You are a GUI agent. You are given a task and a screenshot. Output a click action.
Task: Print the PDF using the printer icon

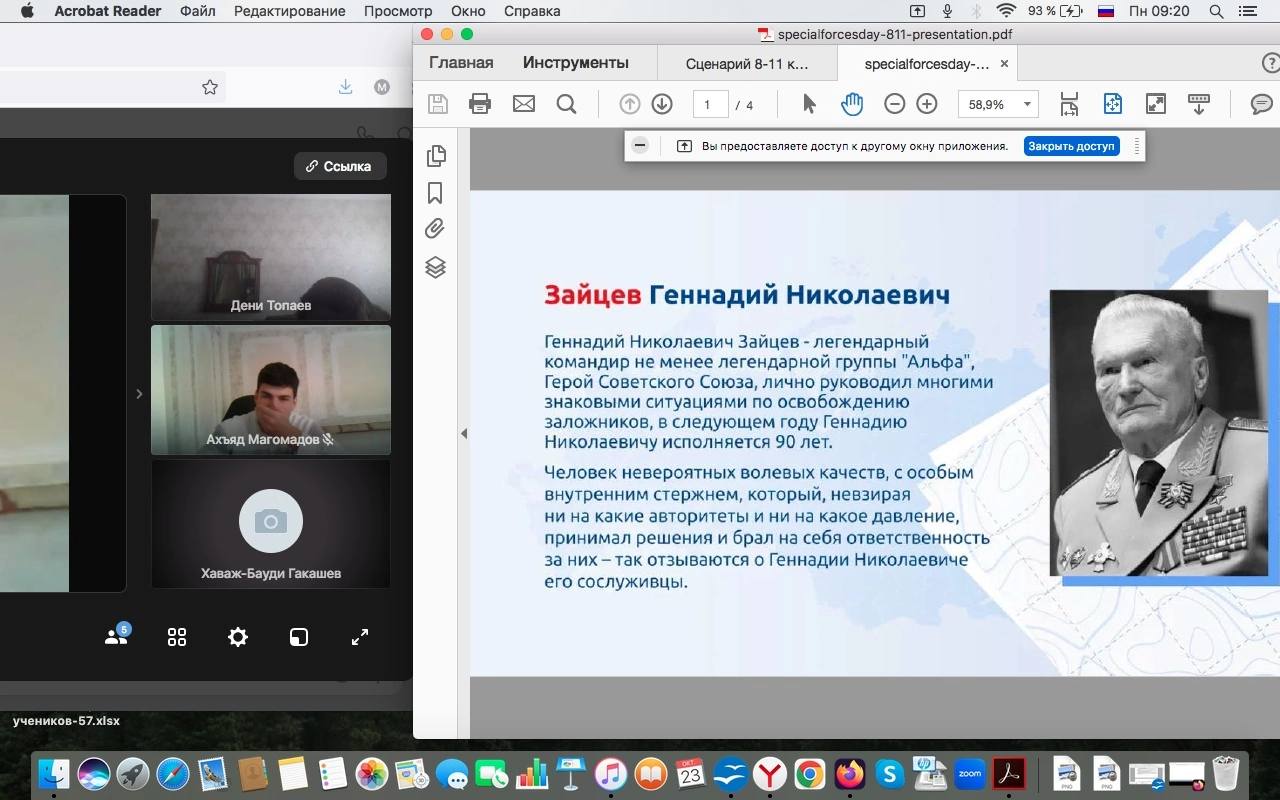pos(480,104)
